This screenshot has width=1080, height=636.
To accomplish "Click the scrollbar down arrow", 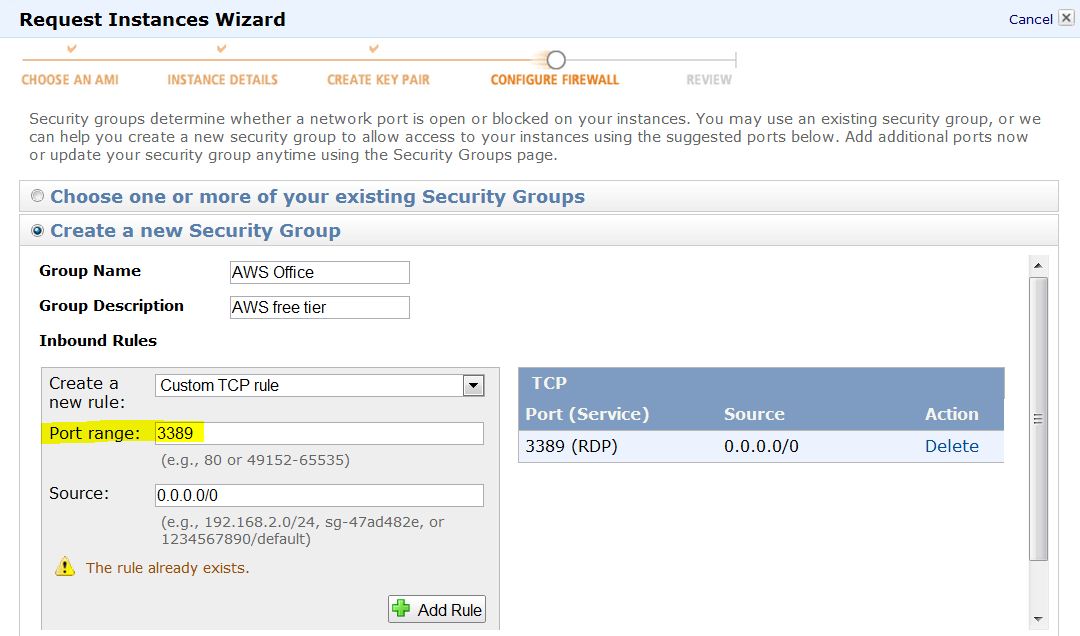I will click(x=1038, y=619).
